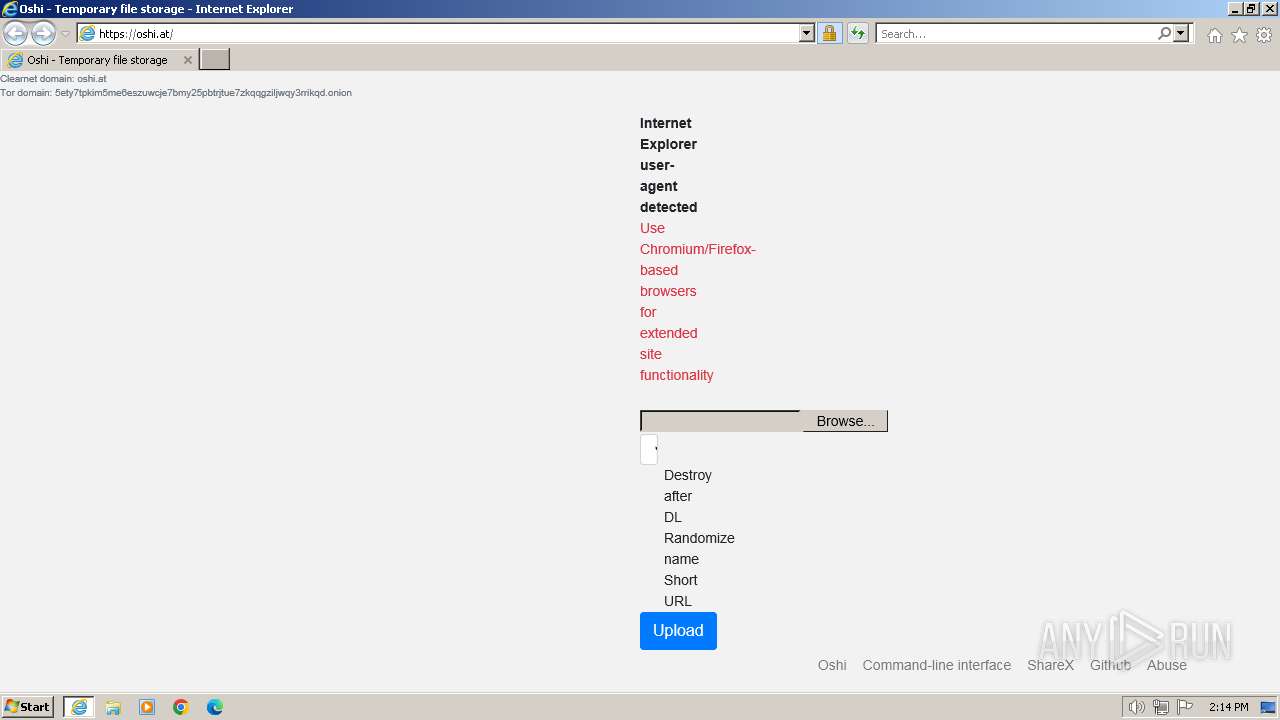1280x720 pixels.
Task: Launch Microsoft Edge from taskbar
Action: coord(215,707)
